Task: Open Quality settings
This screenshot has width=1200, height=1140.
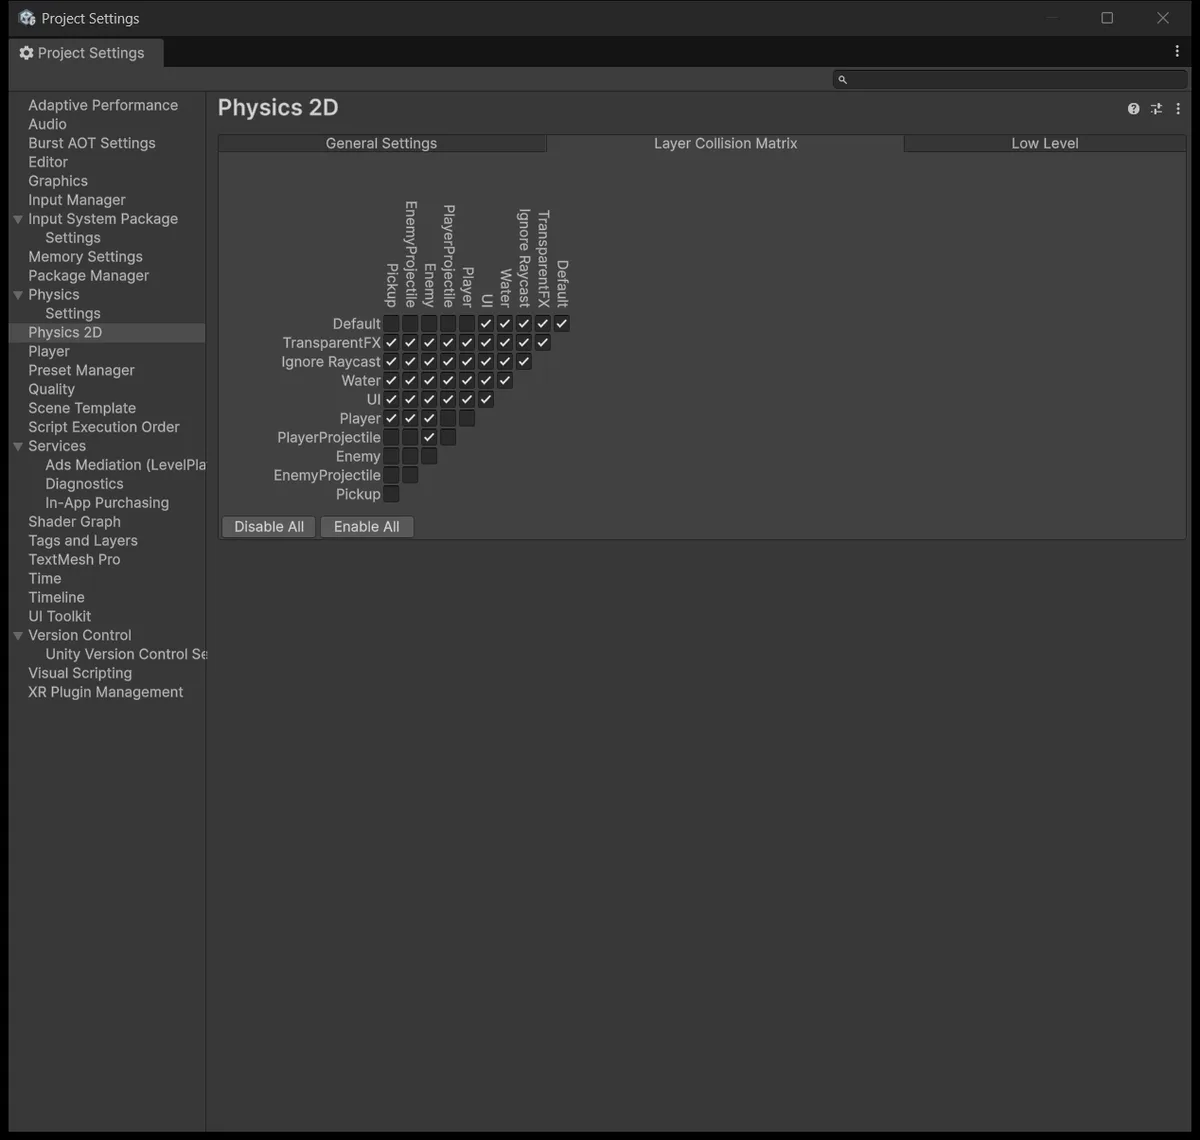Action: (x=51, y=390)
